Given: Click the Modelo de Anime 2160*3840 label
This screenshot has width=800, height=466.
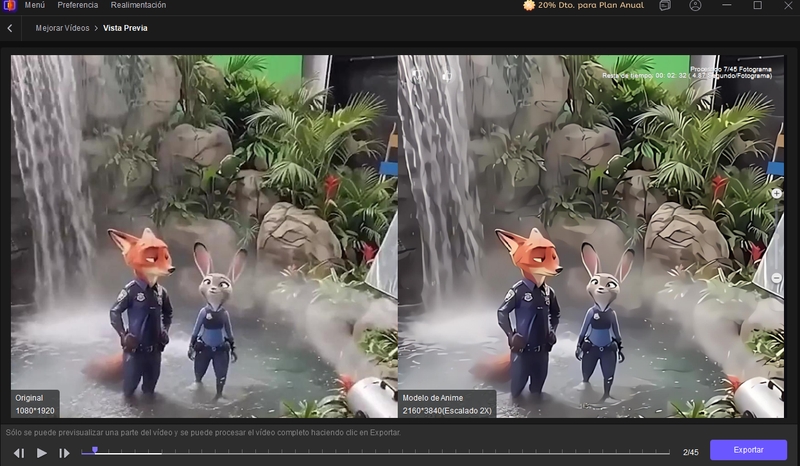Looking at the screenshot, I should click(447, 404).
